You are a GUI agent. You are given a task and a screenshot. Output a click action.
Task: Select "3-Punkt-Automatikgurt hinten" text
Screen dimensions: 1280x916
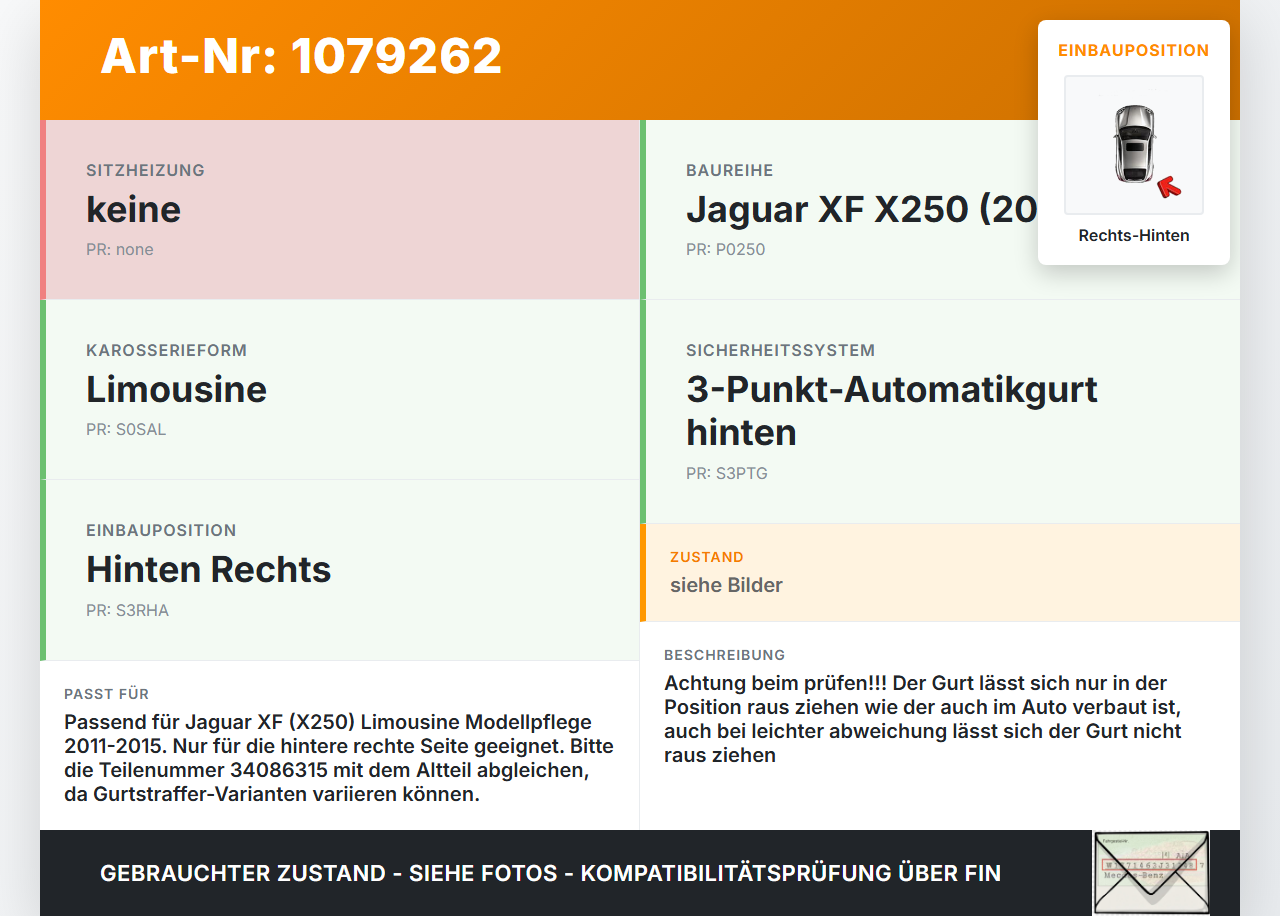point(892,411)
